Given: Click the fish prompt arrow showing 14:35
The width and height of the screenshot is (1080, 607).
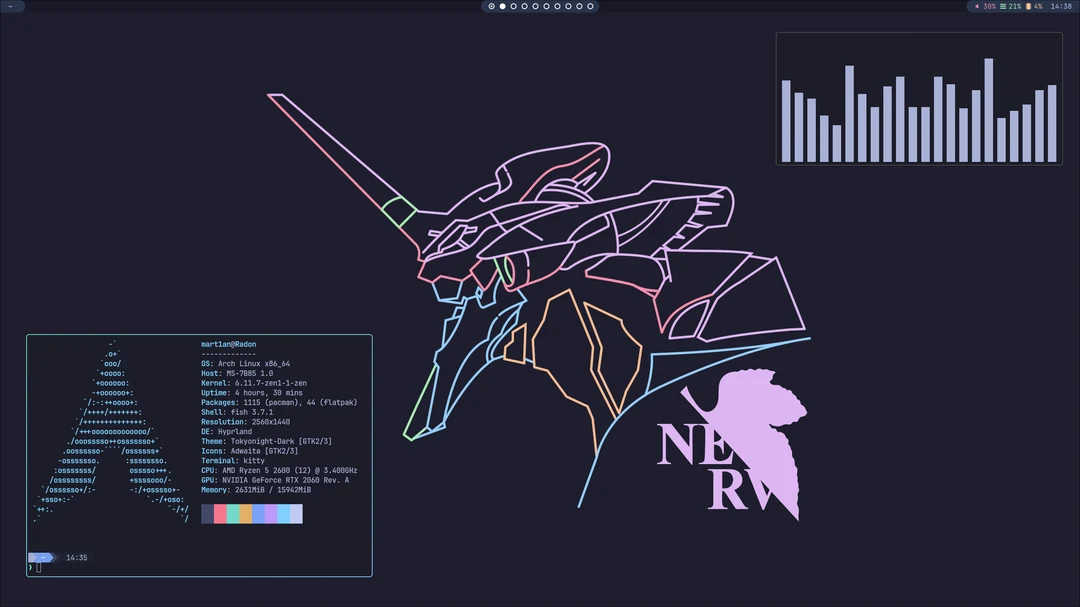Looking at the screenshot, I should point(45,557).
